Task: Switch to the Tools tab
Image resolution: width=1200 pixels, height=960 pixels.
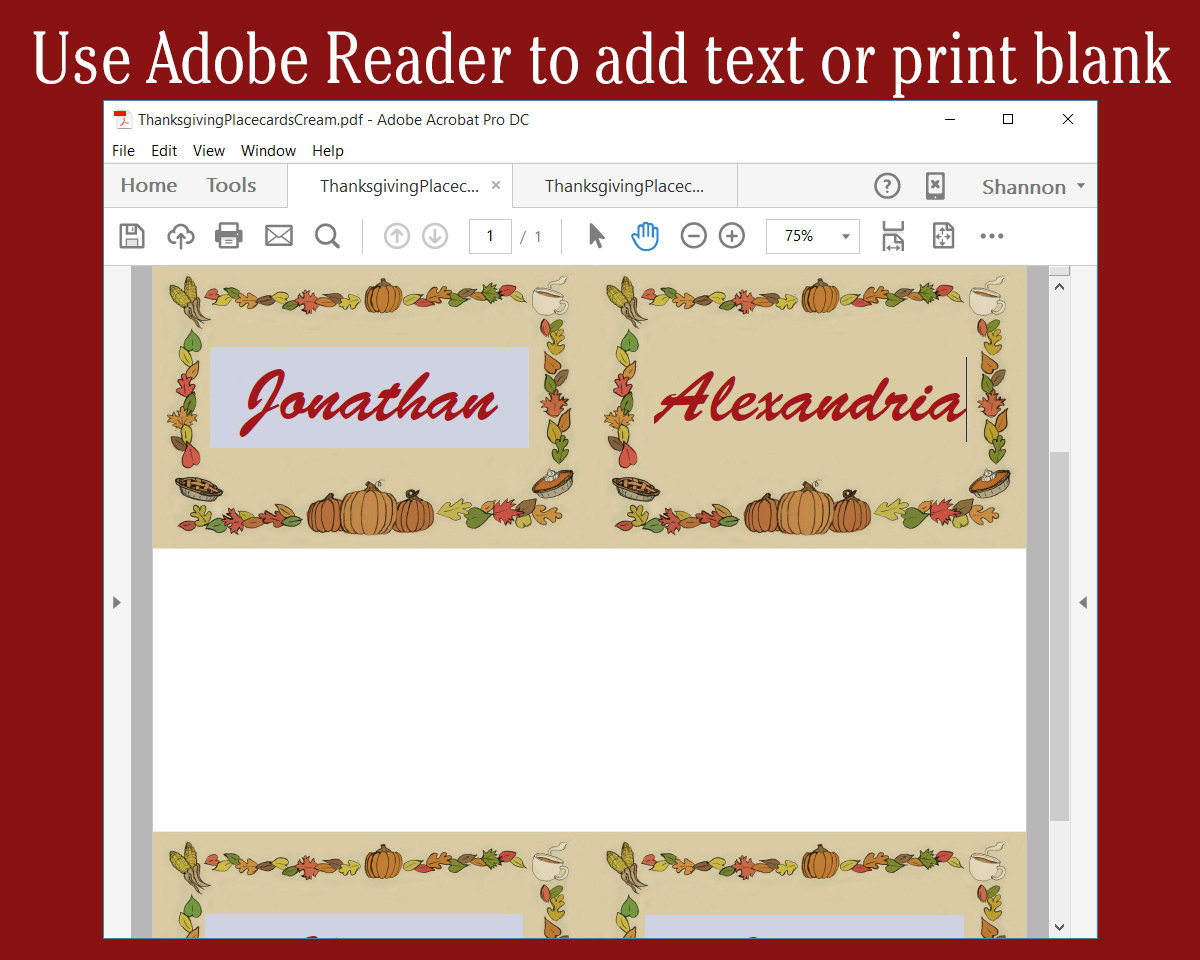Action: click(231, 186)
